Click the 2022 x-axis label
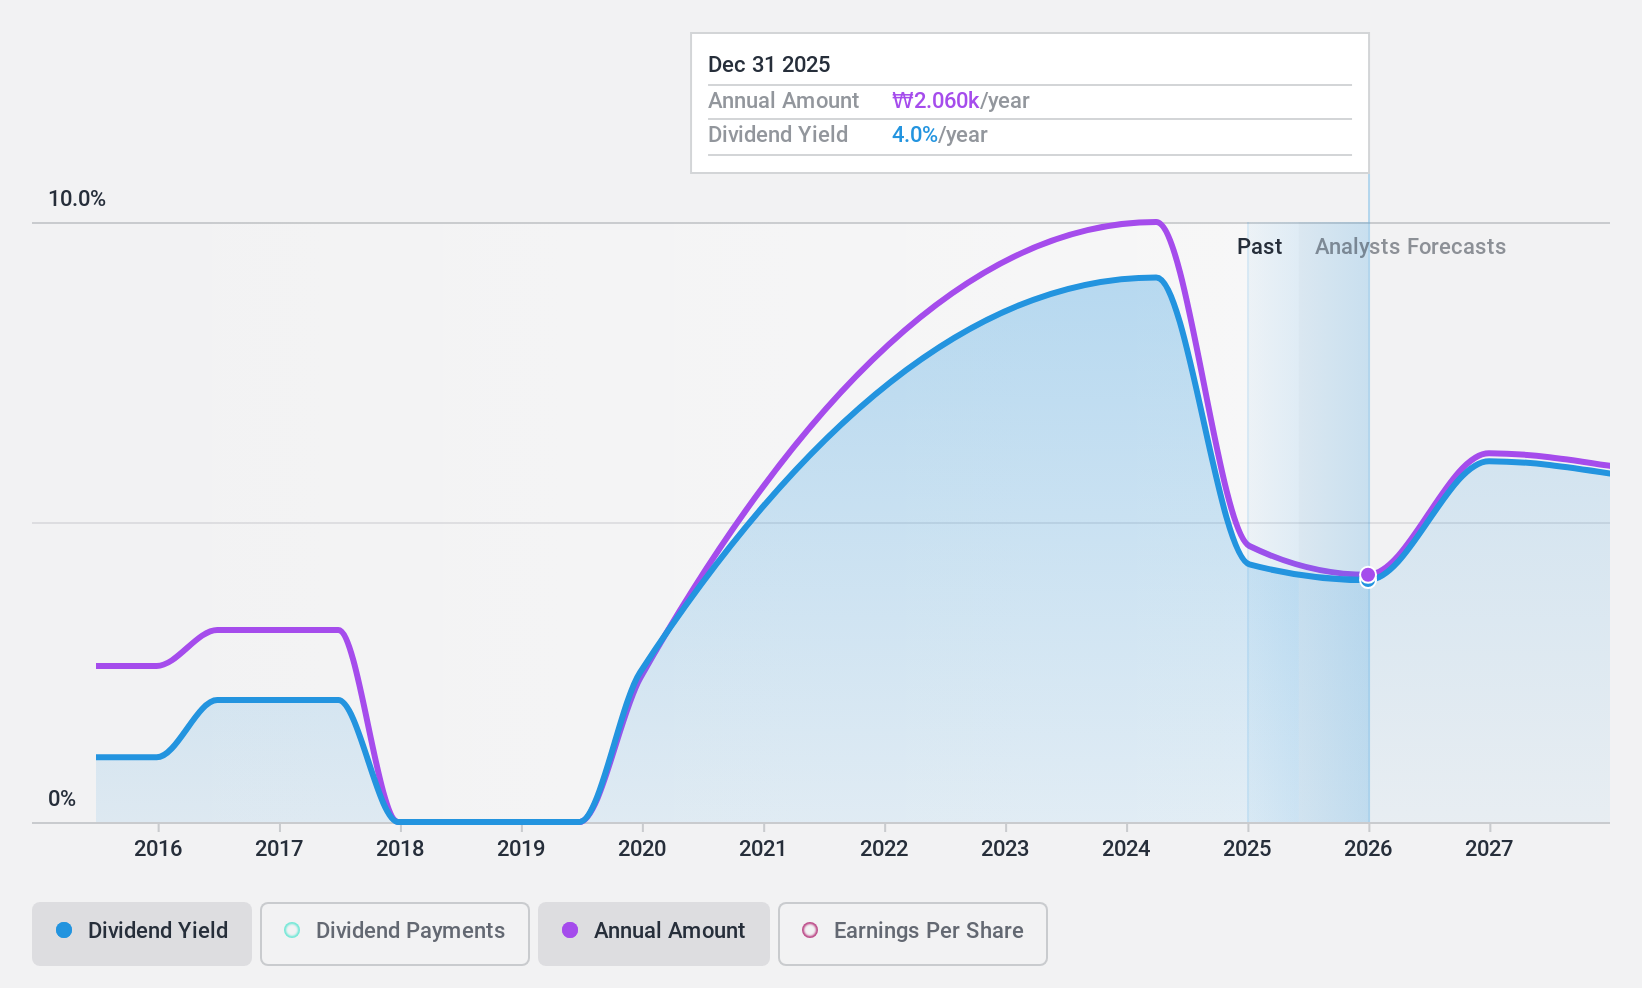The width and height of the screenshot is (1642, 988). (x=884, y=849)
